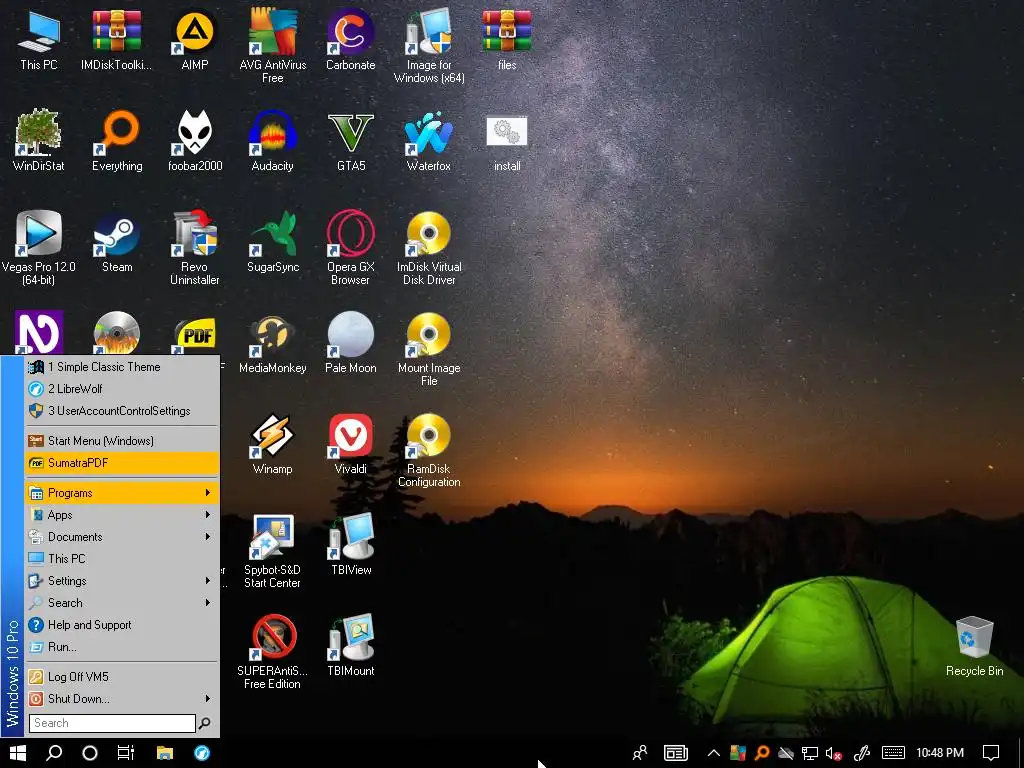Log Off VM5 from start menu
The image size is (1024, 768).
pos(122,677)
